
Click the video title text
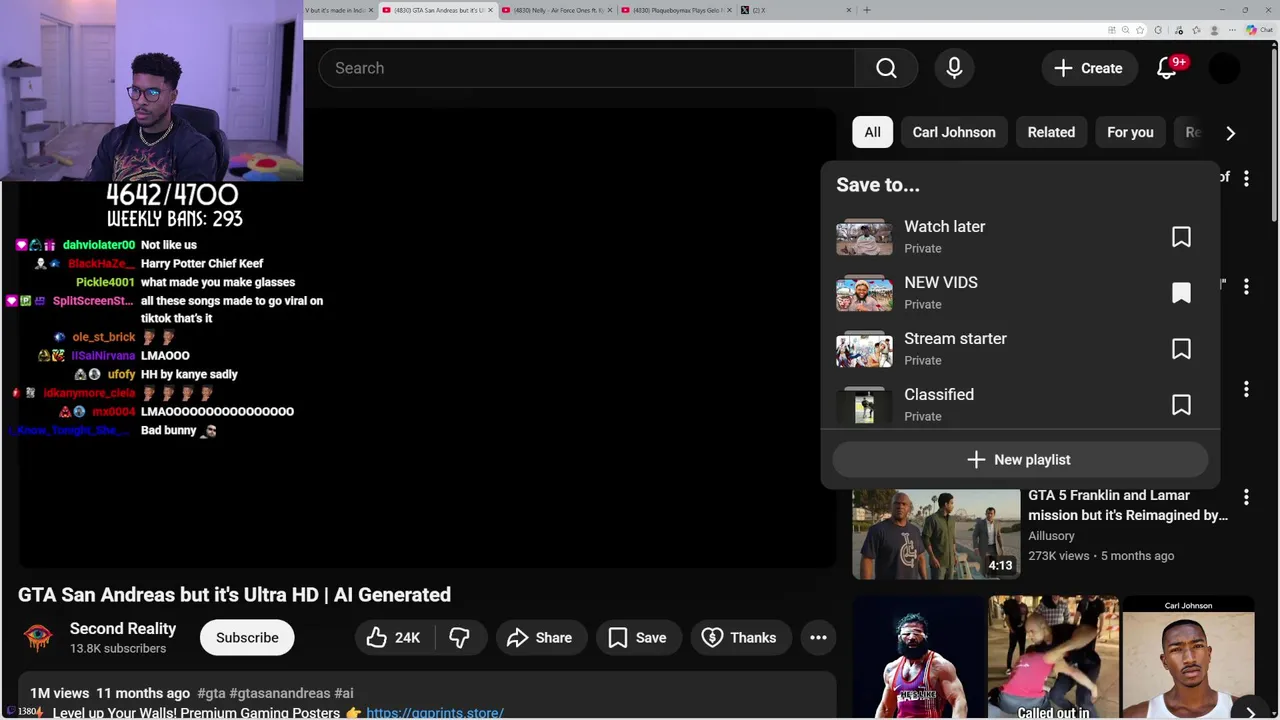[x=234, y=595]
